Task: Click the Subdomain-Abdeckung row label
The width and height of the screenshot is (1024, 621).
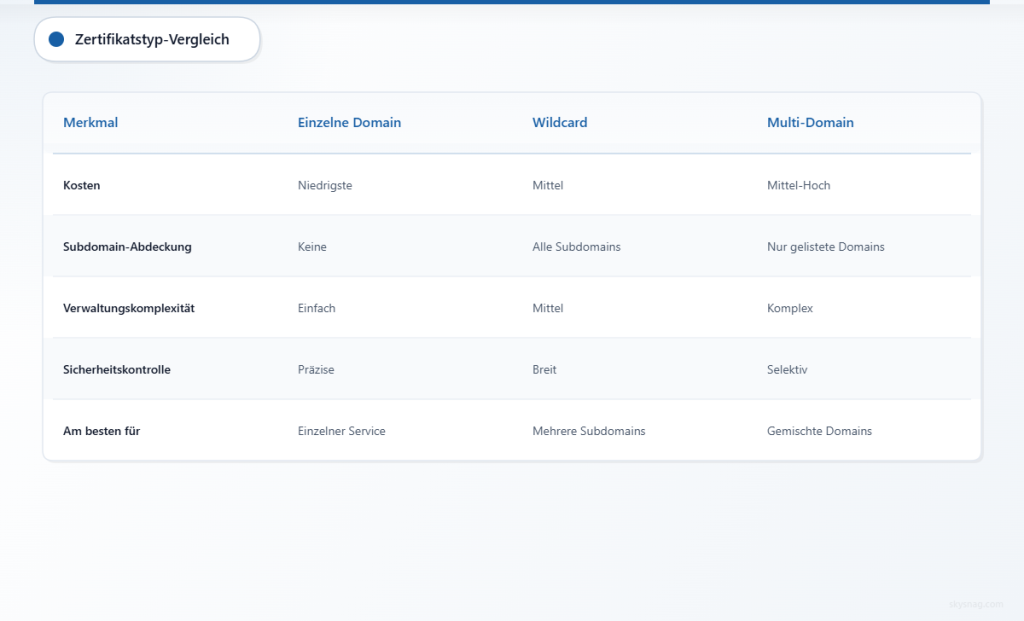Action: coord(127,247)
